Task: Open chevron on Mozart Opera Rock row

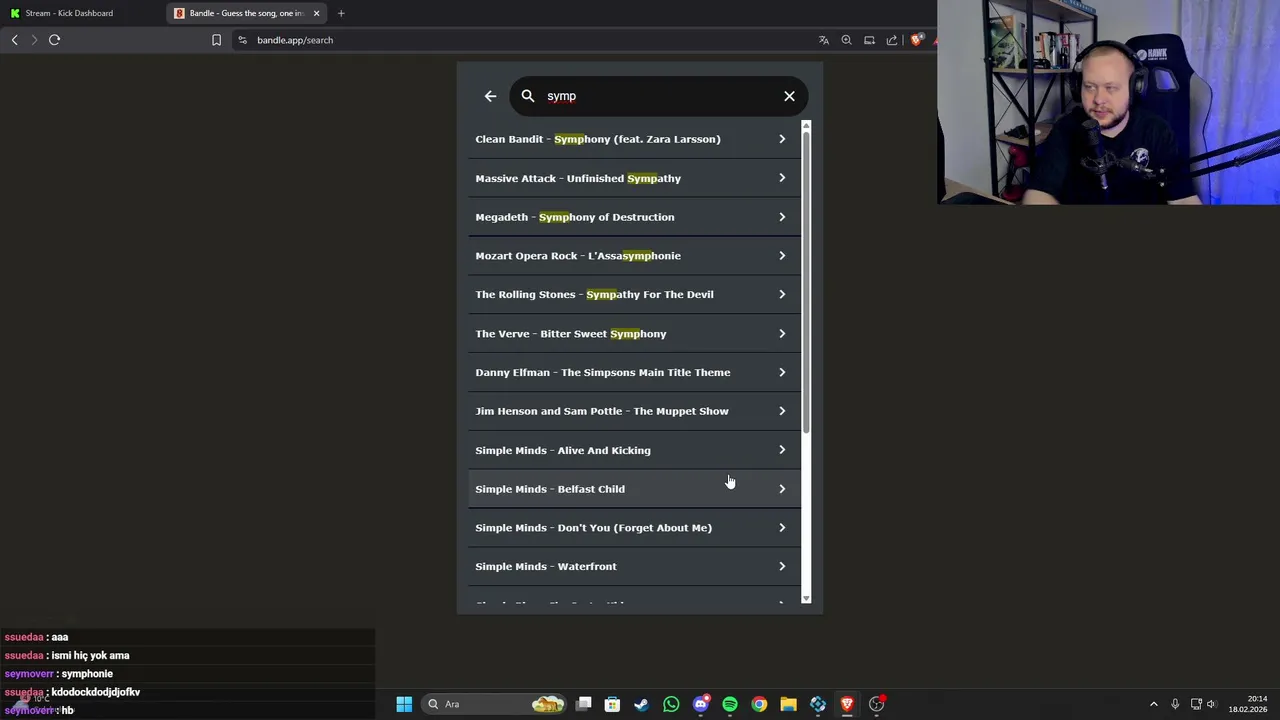Action: click(782, 256)
